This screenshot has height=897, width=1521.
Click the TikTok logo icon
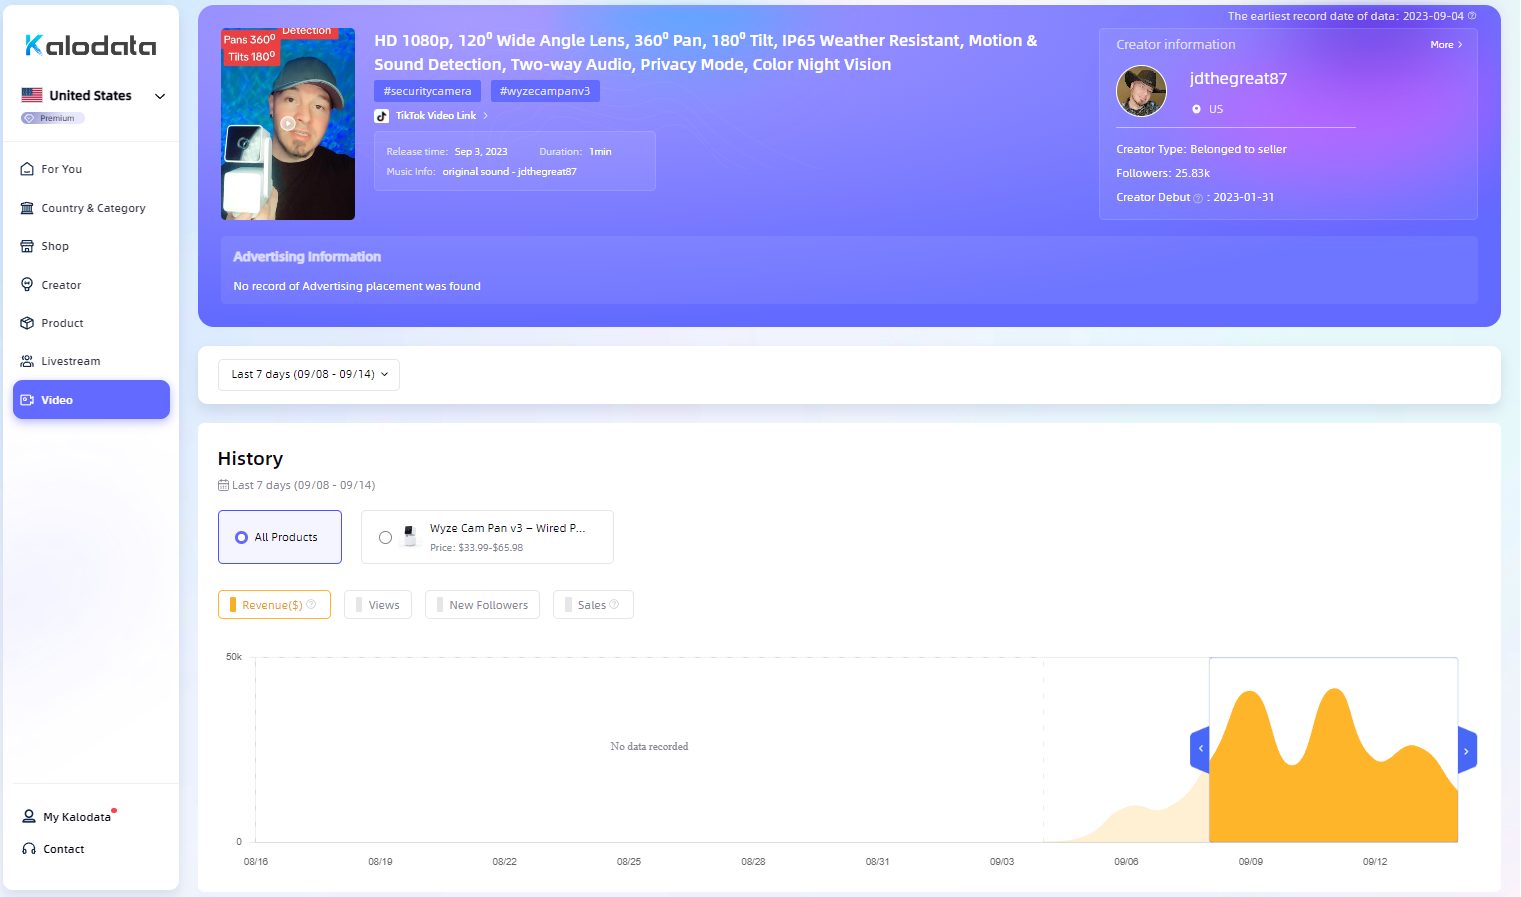(382, 116)
